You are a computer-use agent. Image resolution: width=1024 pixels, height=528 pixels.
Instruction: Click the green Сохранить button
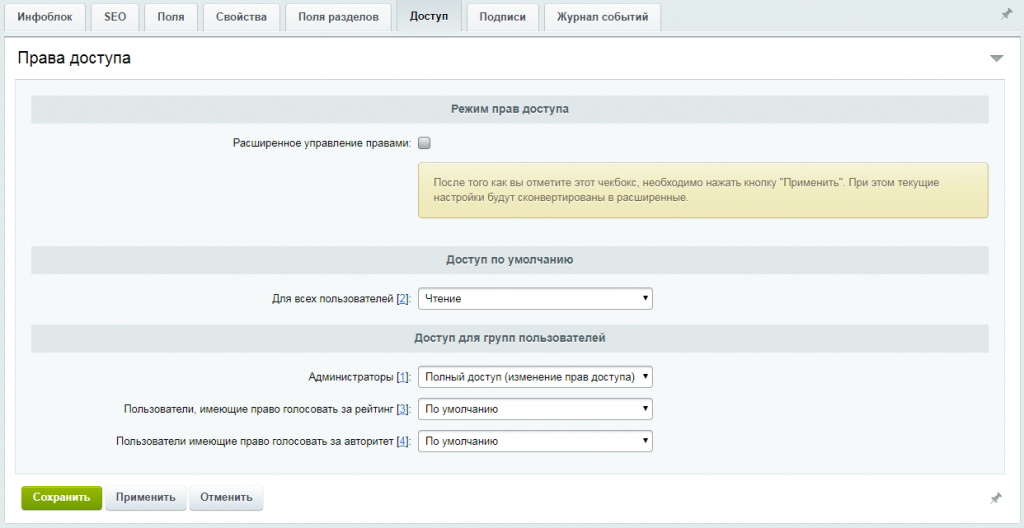tap(61, 497)
